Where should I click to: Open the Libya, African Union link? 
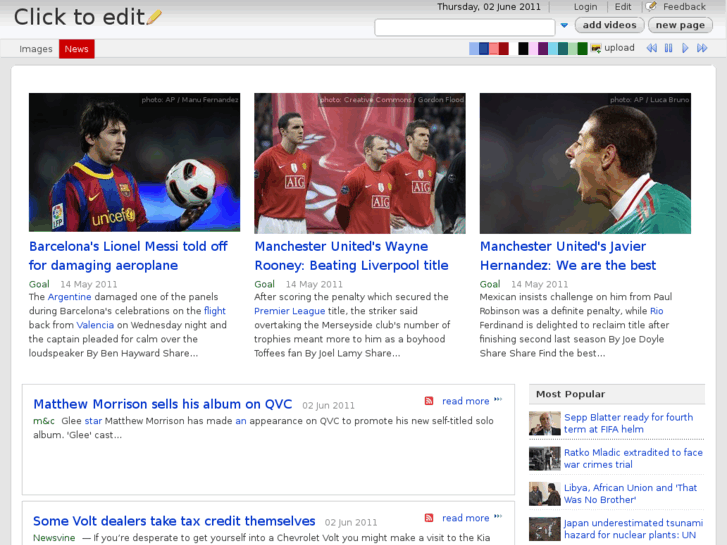pos(630,494)
